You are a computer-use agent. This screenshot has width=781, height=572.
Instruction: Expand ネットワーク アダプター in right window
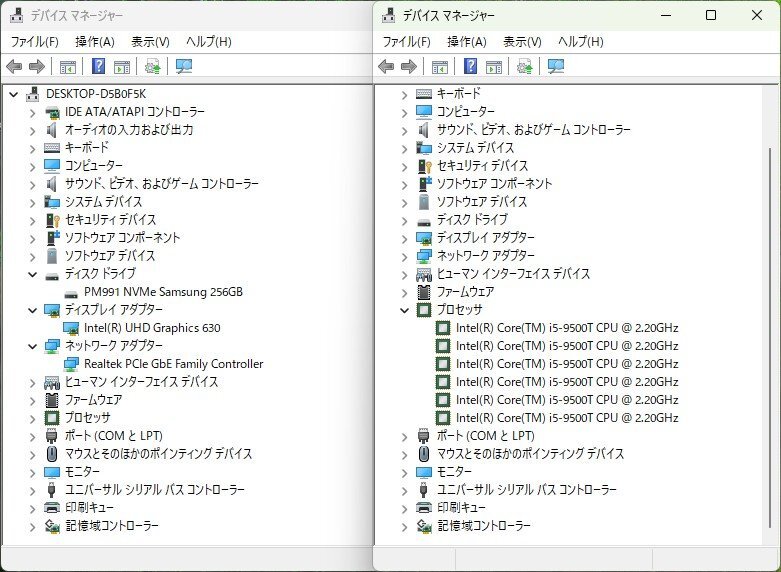[404, 256]
